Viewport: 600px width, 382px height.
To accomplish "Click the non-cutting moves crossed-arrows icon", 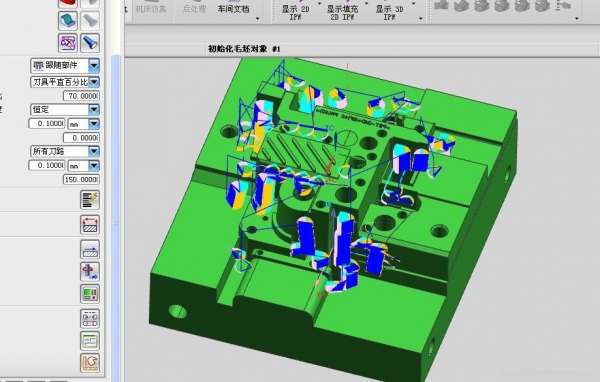I will 90,271.
